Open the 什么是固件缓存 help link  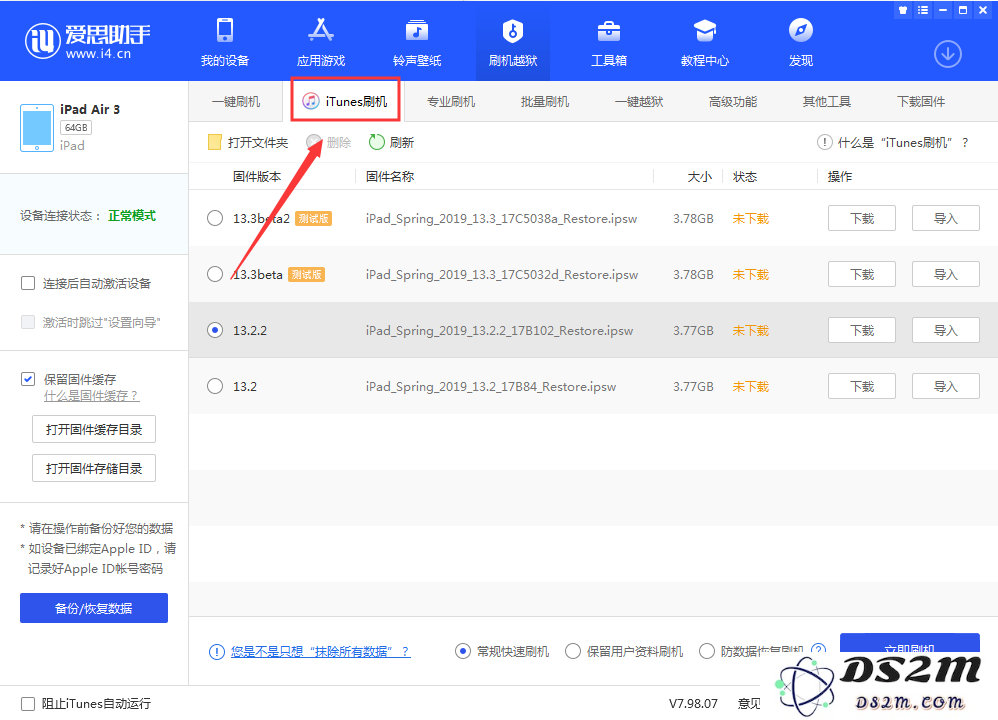click(x=91, y=396)
